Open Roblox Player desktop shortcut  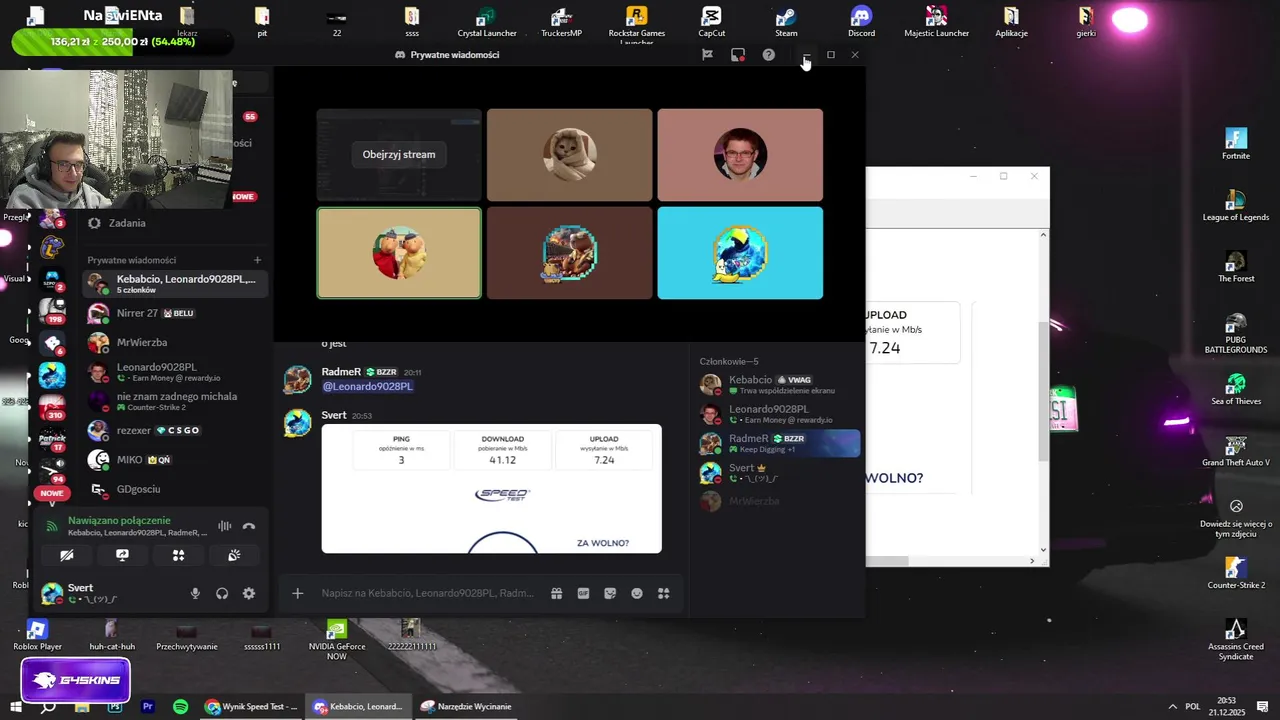(x=37, y=634)
